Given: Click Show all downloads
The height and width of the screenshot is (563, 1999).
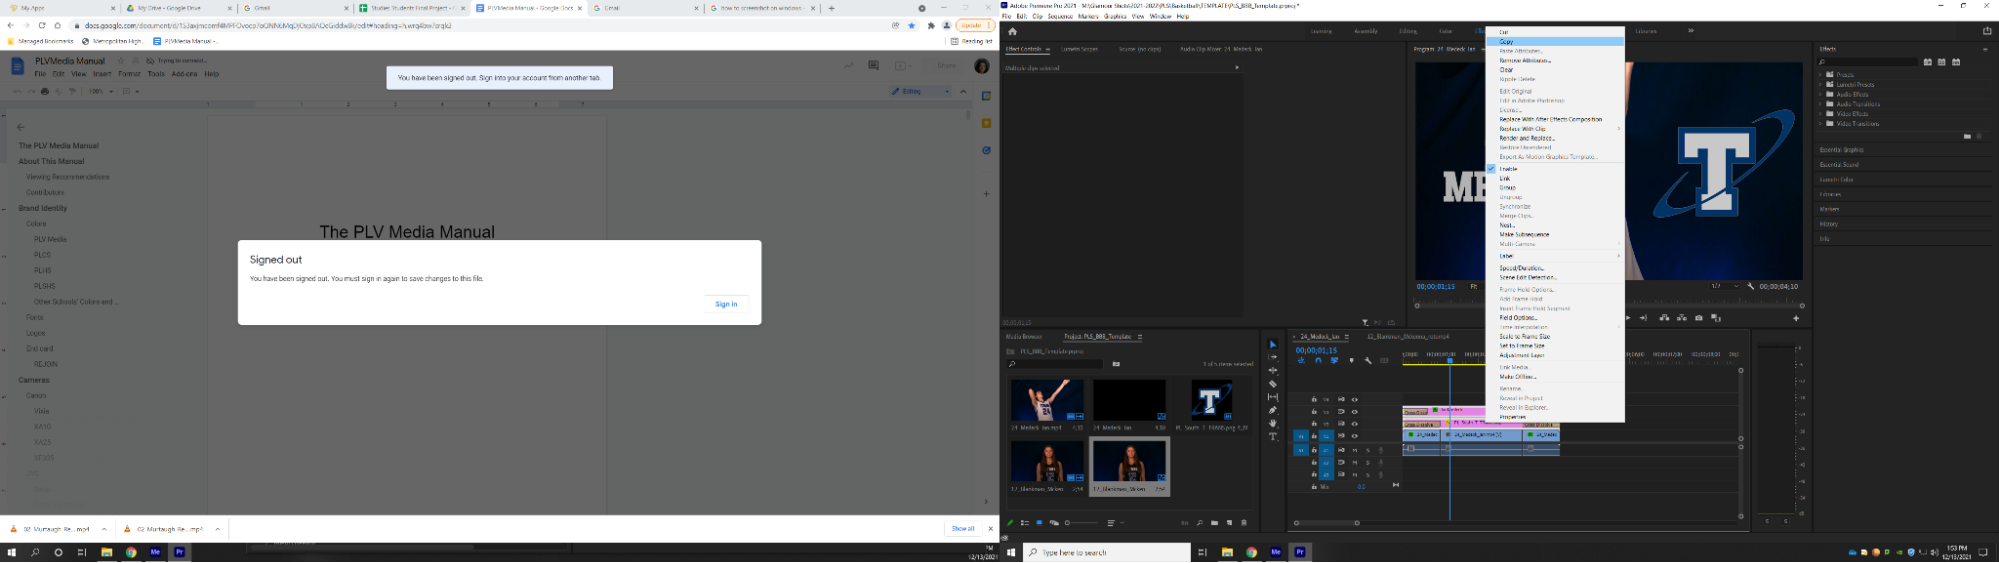Looking at the screenshot, I should pyautogui.click(x=962, y=529).
